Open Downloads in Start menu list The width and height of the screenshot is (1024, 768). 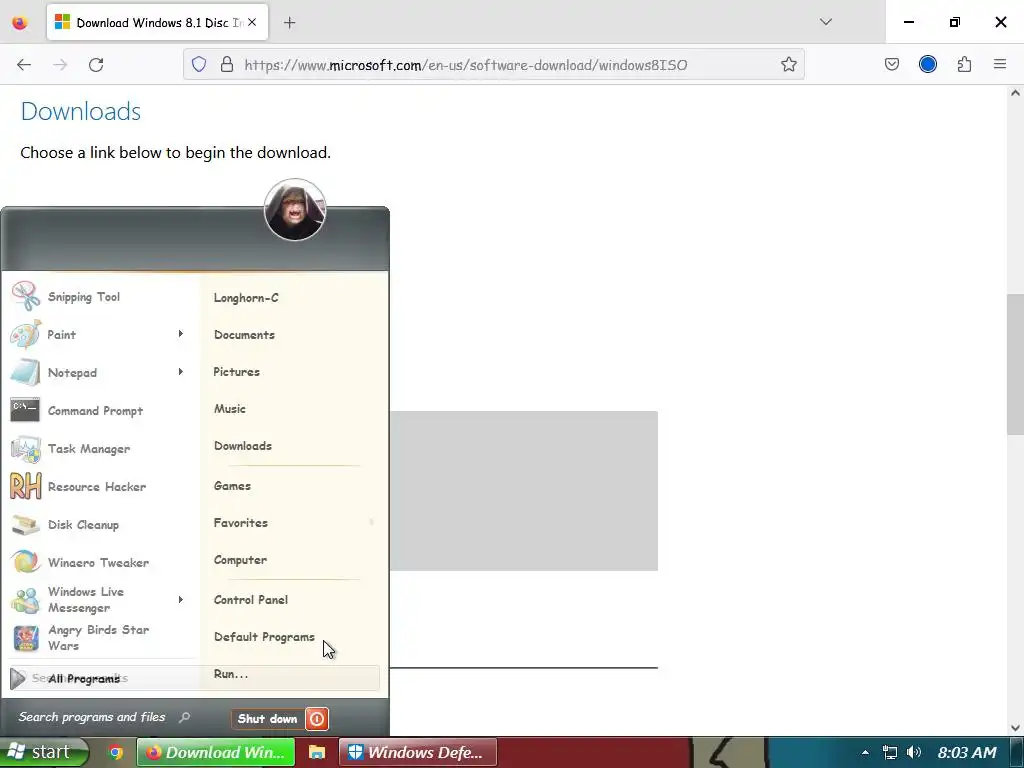click(243, 446)
